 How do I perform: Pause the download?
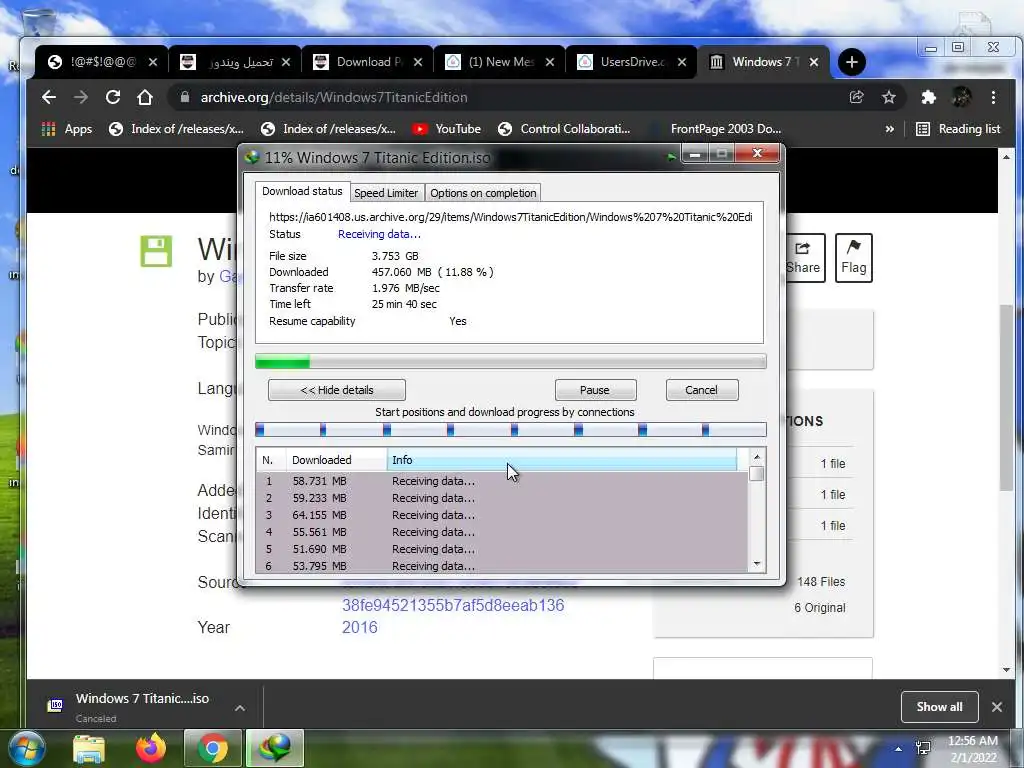[595, 390]
